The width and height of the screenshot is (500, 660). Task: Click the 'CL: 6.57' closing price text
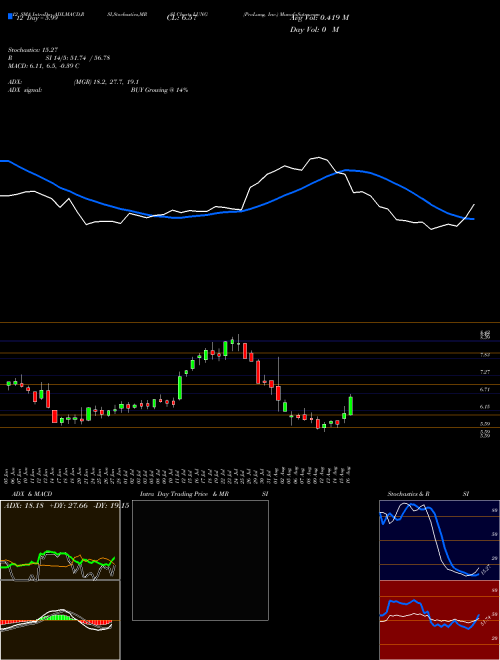[x=182, y=18]
